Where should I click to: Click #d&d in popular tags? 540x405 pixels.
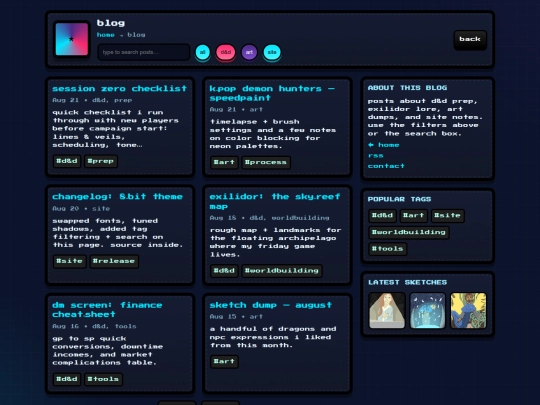pyautogui.click(x=382, y=215)
